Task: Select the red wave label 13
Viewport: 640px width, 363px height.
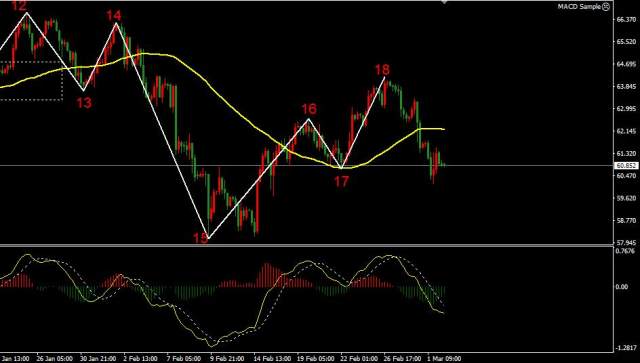Action: (84, 103)
